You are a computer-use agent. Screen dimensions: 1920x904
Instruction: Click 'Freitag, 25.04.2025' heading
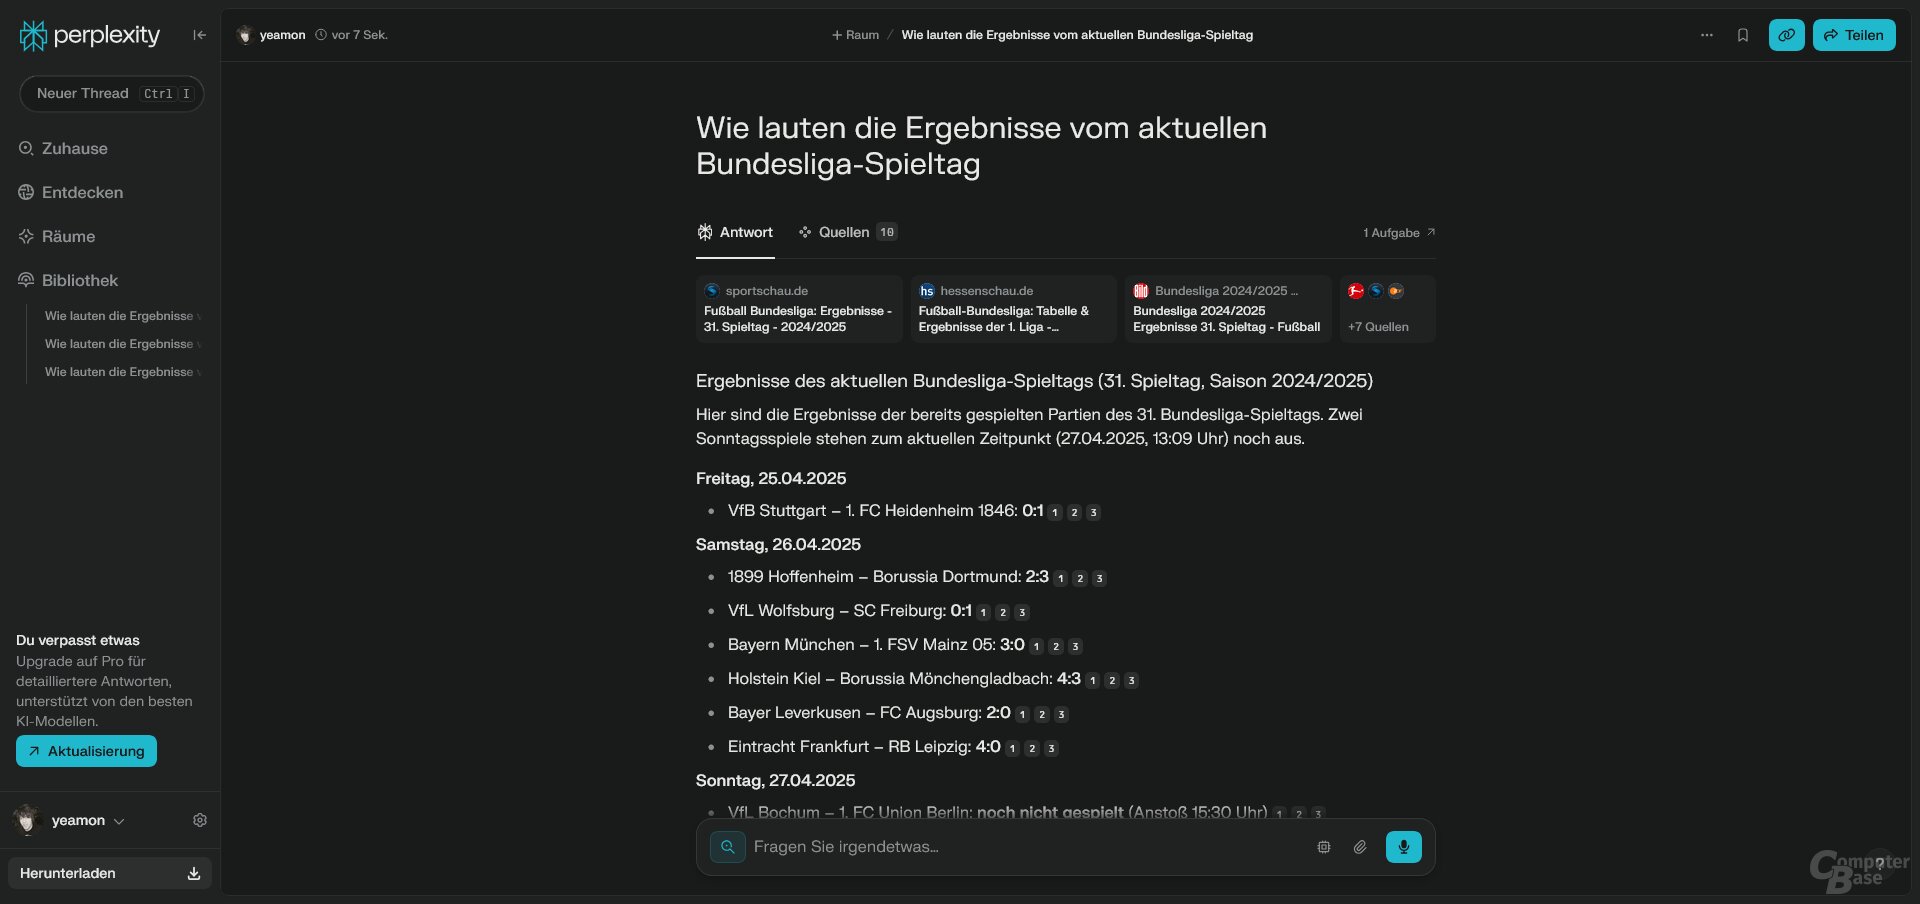point(771,478)
